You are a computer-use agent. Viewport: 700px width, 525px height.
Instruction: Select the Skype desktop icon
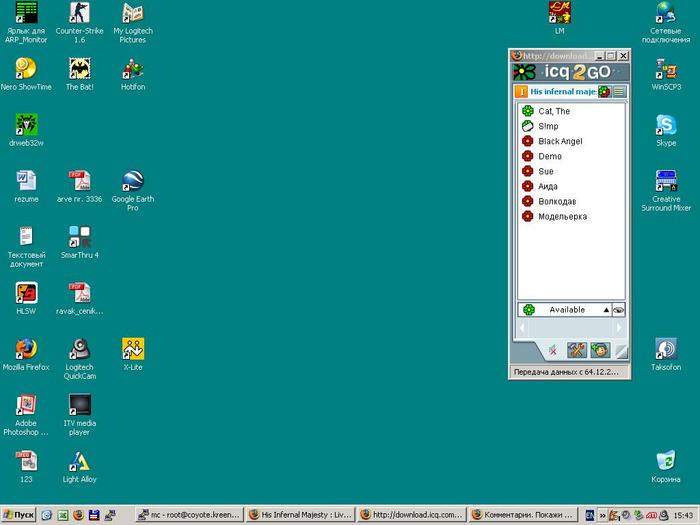666,125
